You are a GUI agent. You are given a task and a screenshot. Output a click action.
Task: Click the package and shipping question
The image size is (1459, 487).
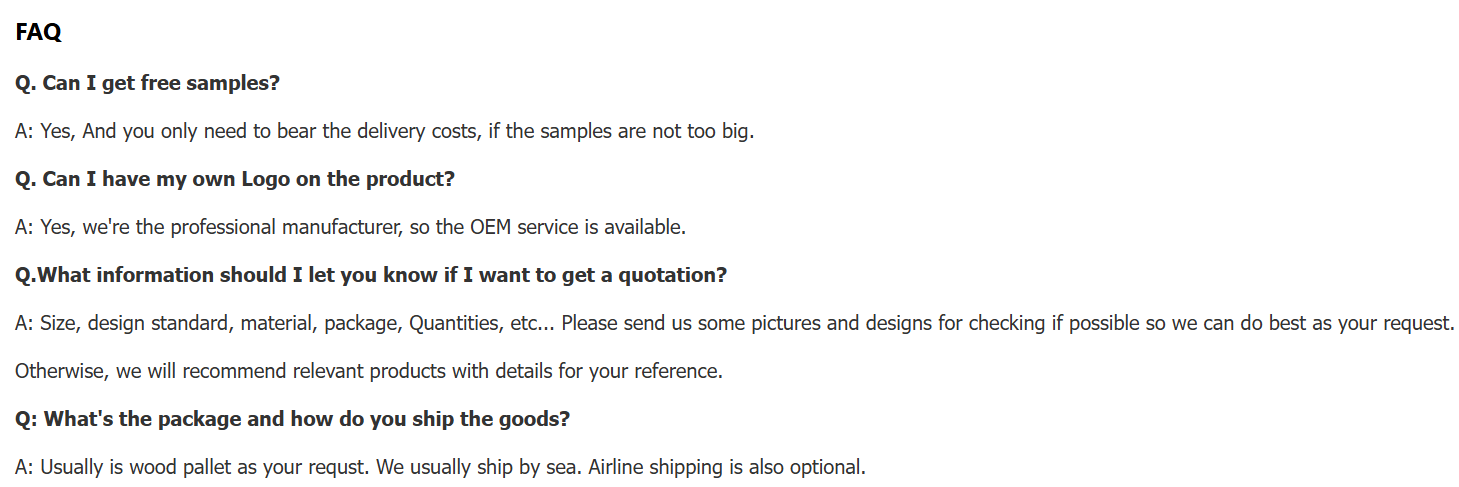point(292,420)
